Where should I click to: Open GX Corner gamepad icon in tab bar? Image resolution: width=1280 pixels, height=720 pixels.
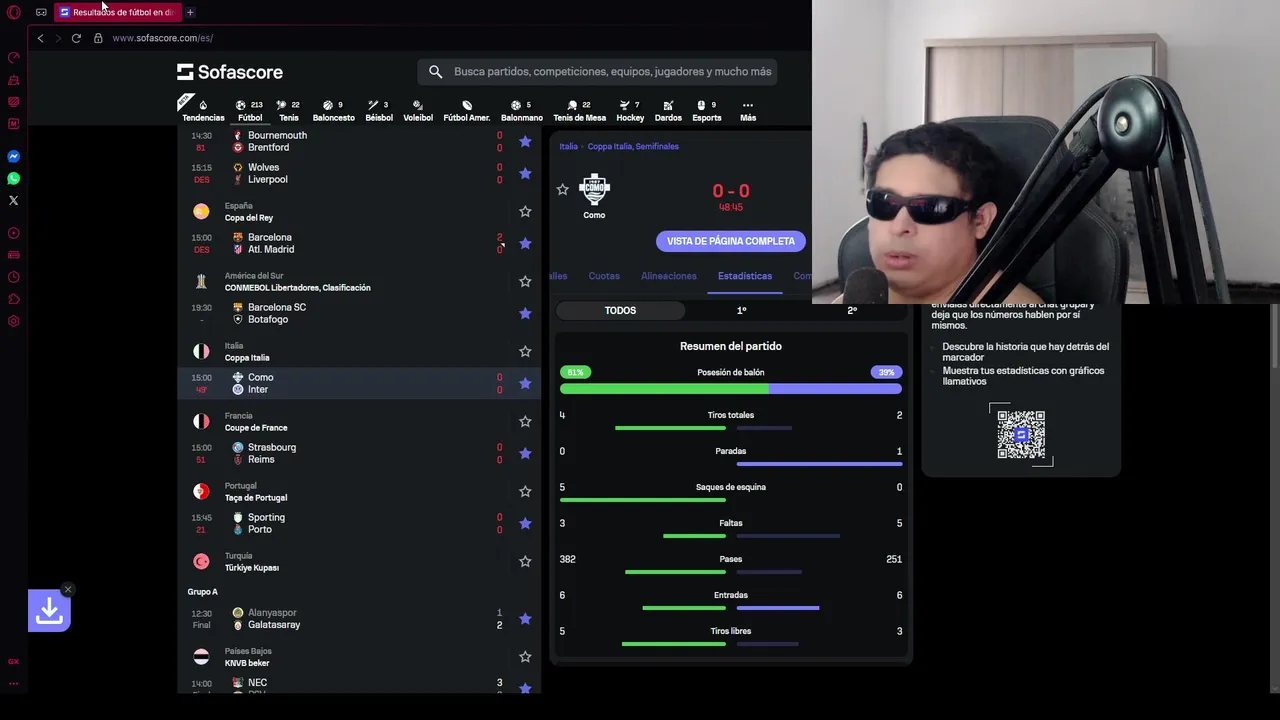click(41, 12)
